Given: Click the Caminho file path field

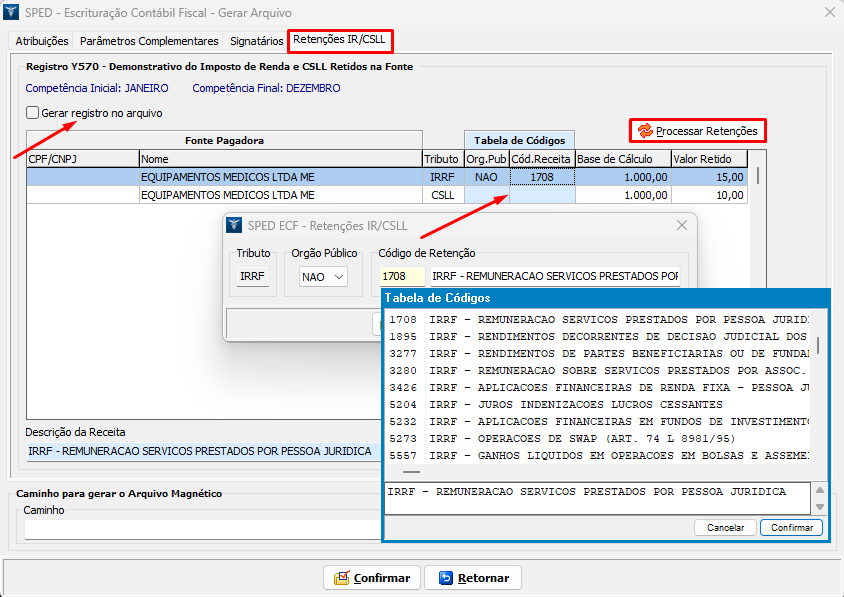Looking at the screenshot, I should tap(200, 529).
